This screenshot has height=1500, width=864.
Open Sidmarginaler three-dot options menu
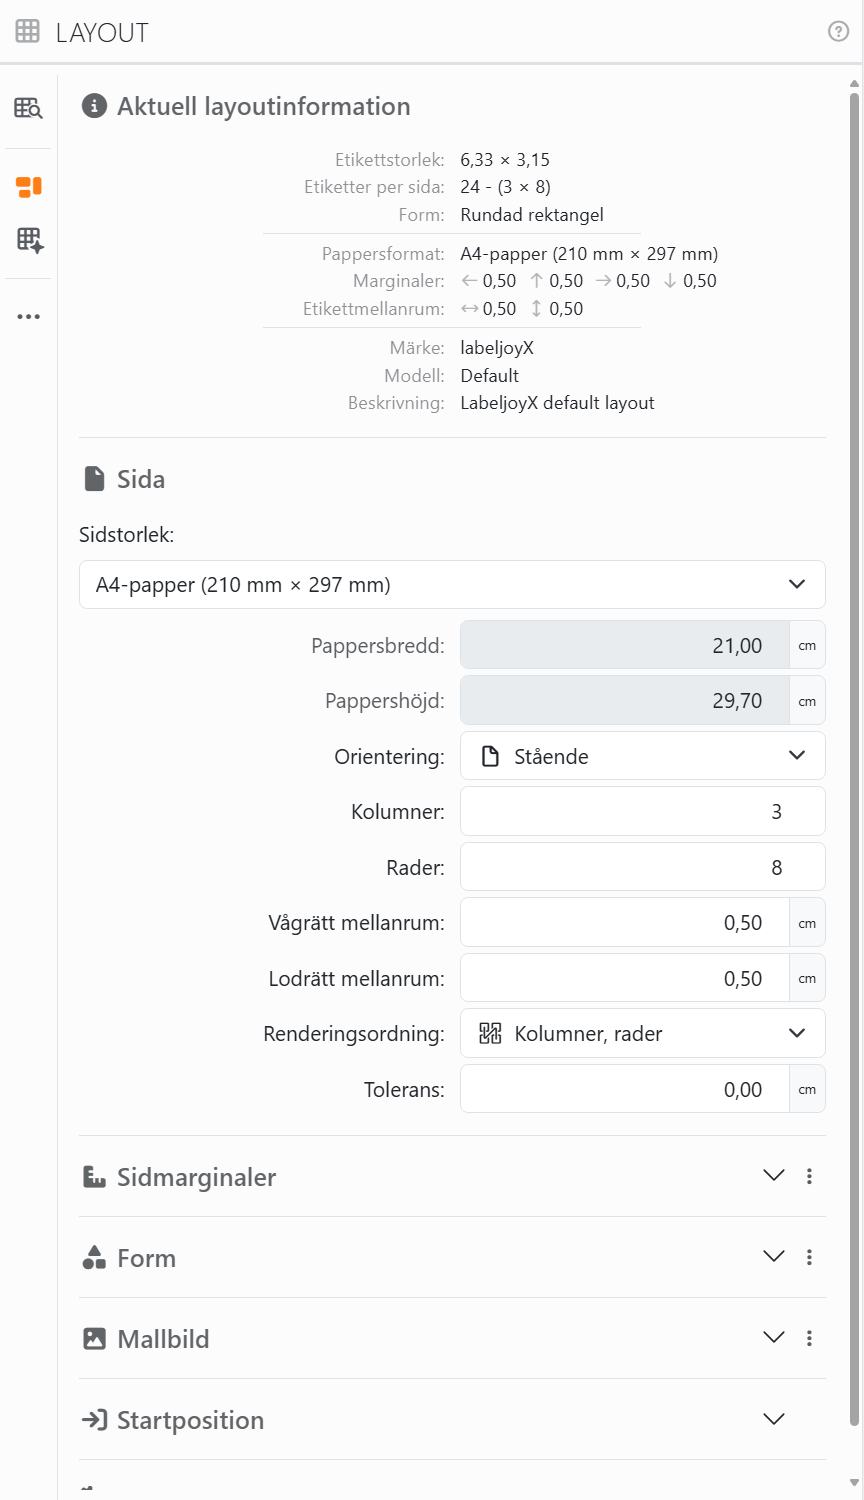809,1177
